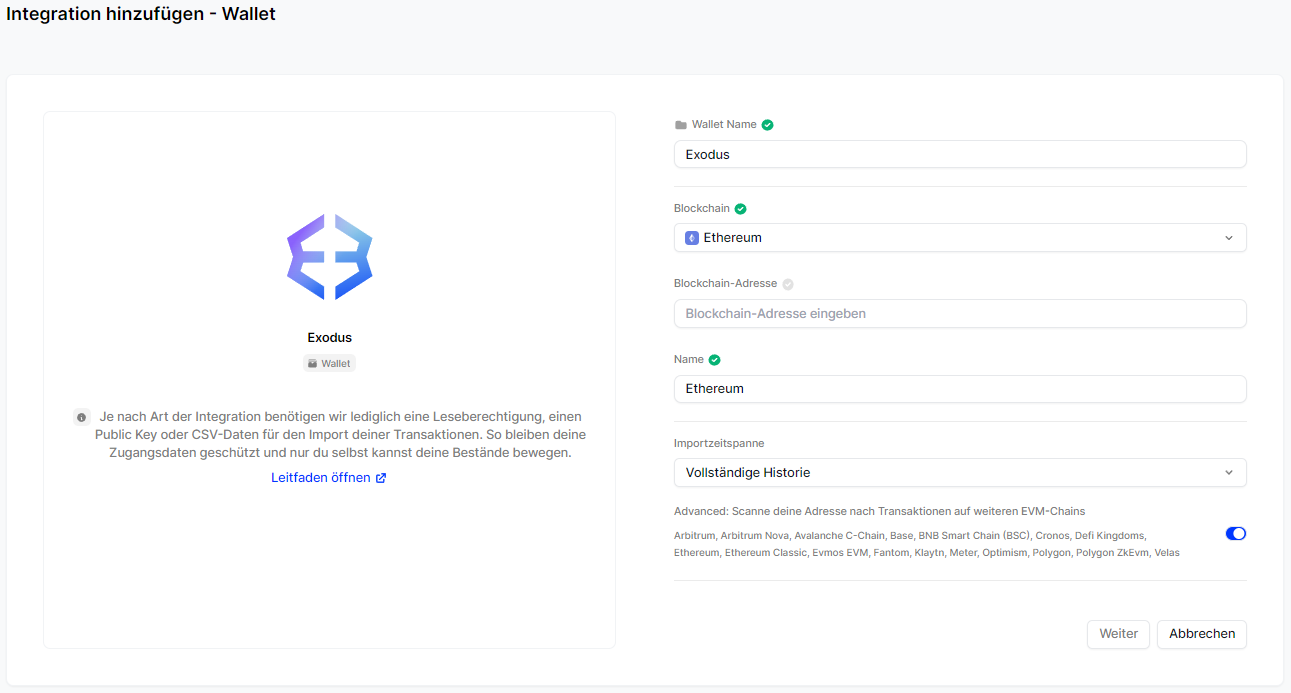
Task: Click the chevron arrow of the Blockchain dropdown
Action: (x=1229, y=238)
